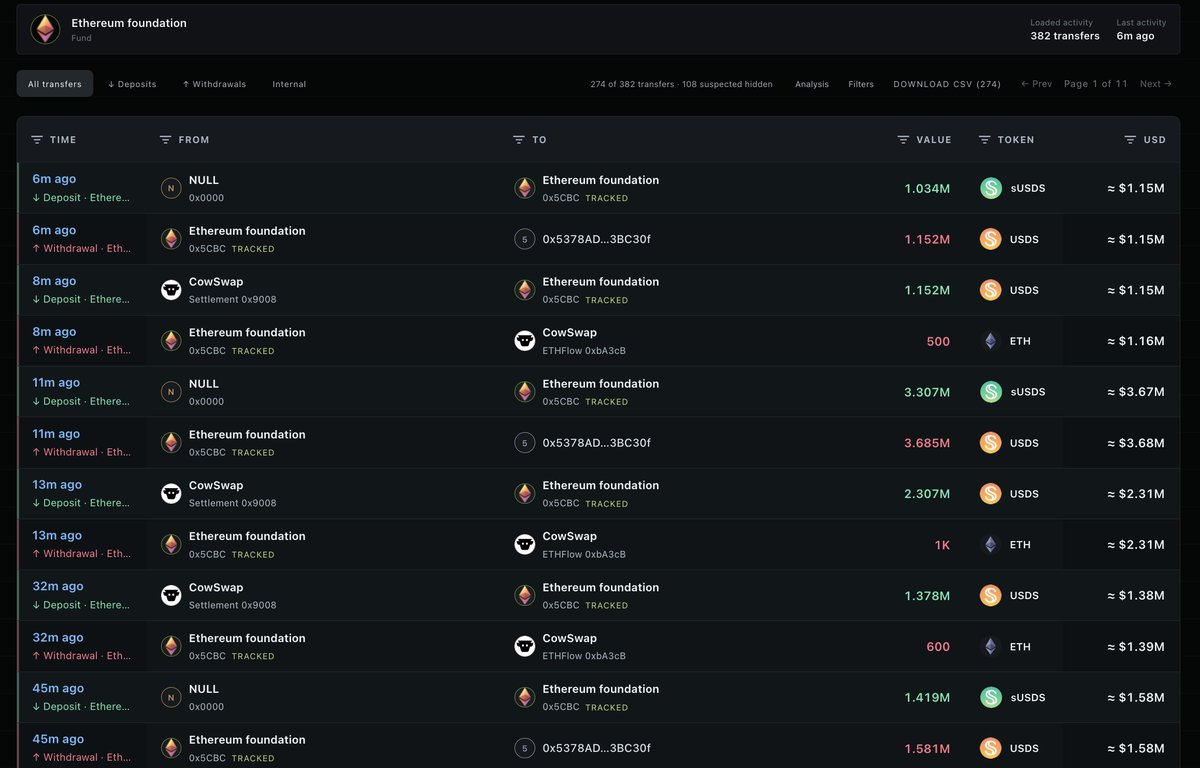The width and height of the screenshot is (1200, 768).
Task: Click the Ethereum foundation logo in the page header
Action: tap(45, 29)
